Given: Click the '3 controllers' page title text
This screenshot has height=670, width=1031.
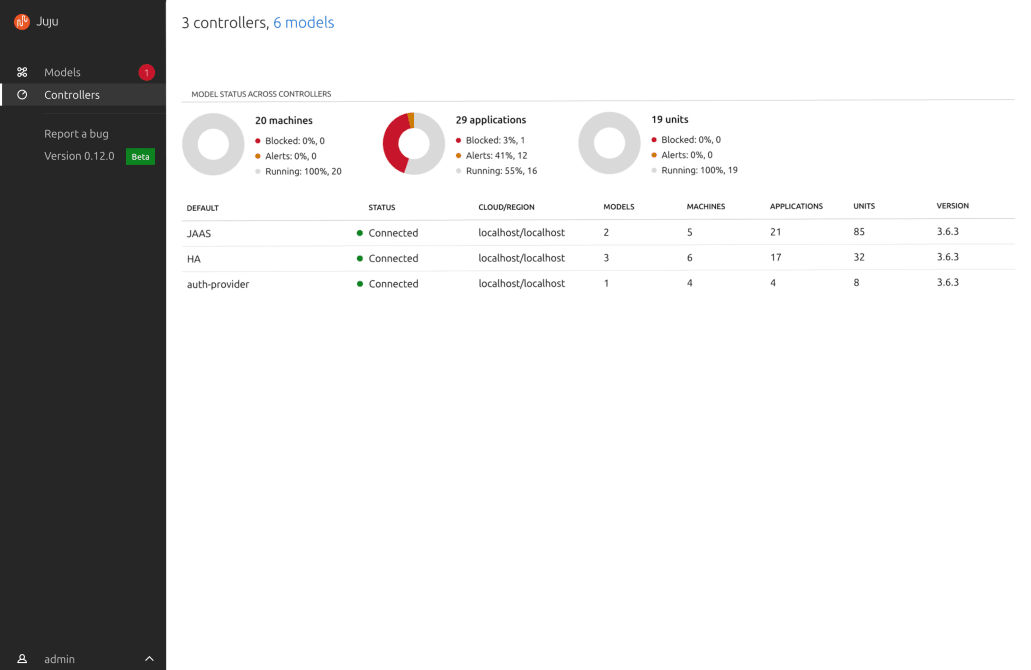Looking at the screenshot, I should coord(224,22).
